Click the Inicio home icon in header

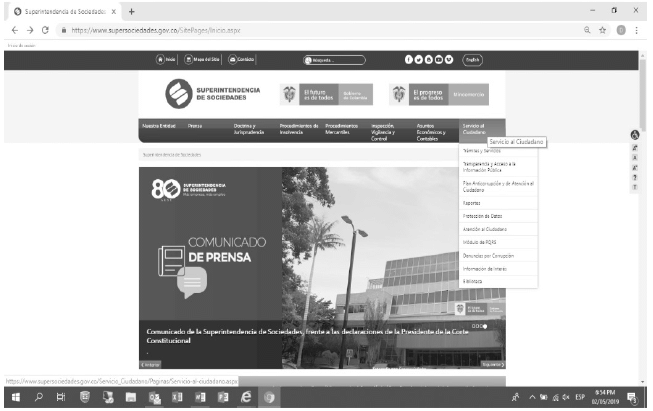pos(168,60)
